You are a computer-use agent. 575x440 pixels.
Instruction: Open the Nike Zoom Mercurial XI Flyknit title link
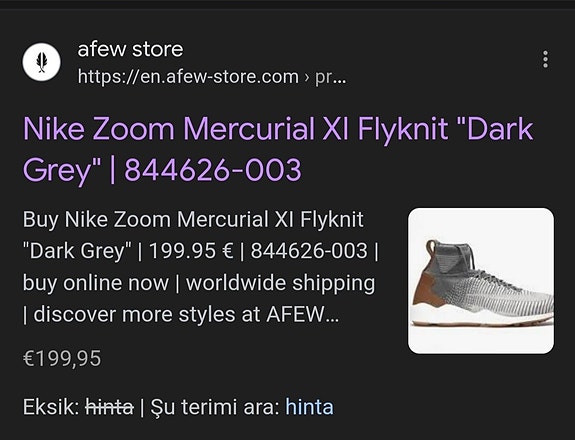click(x=278, y=149)
